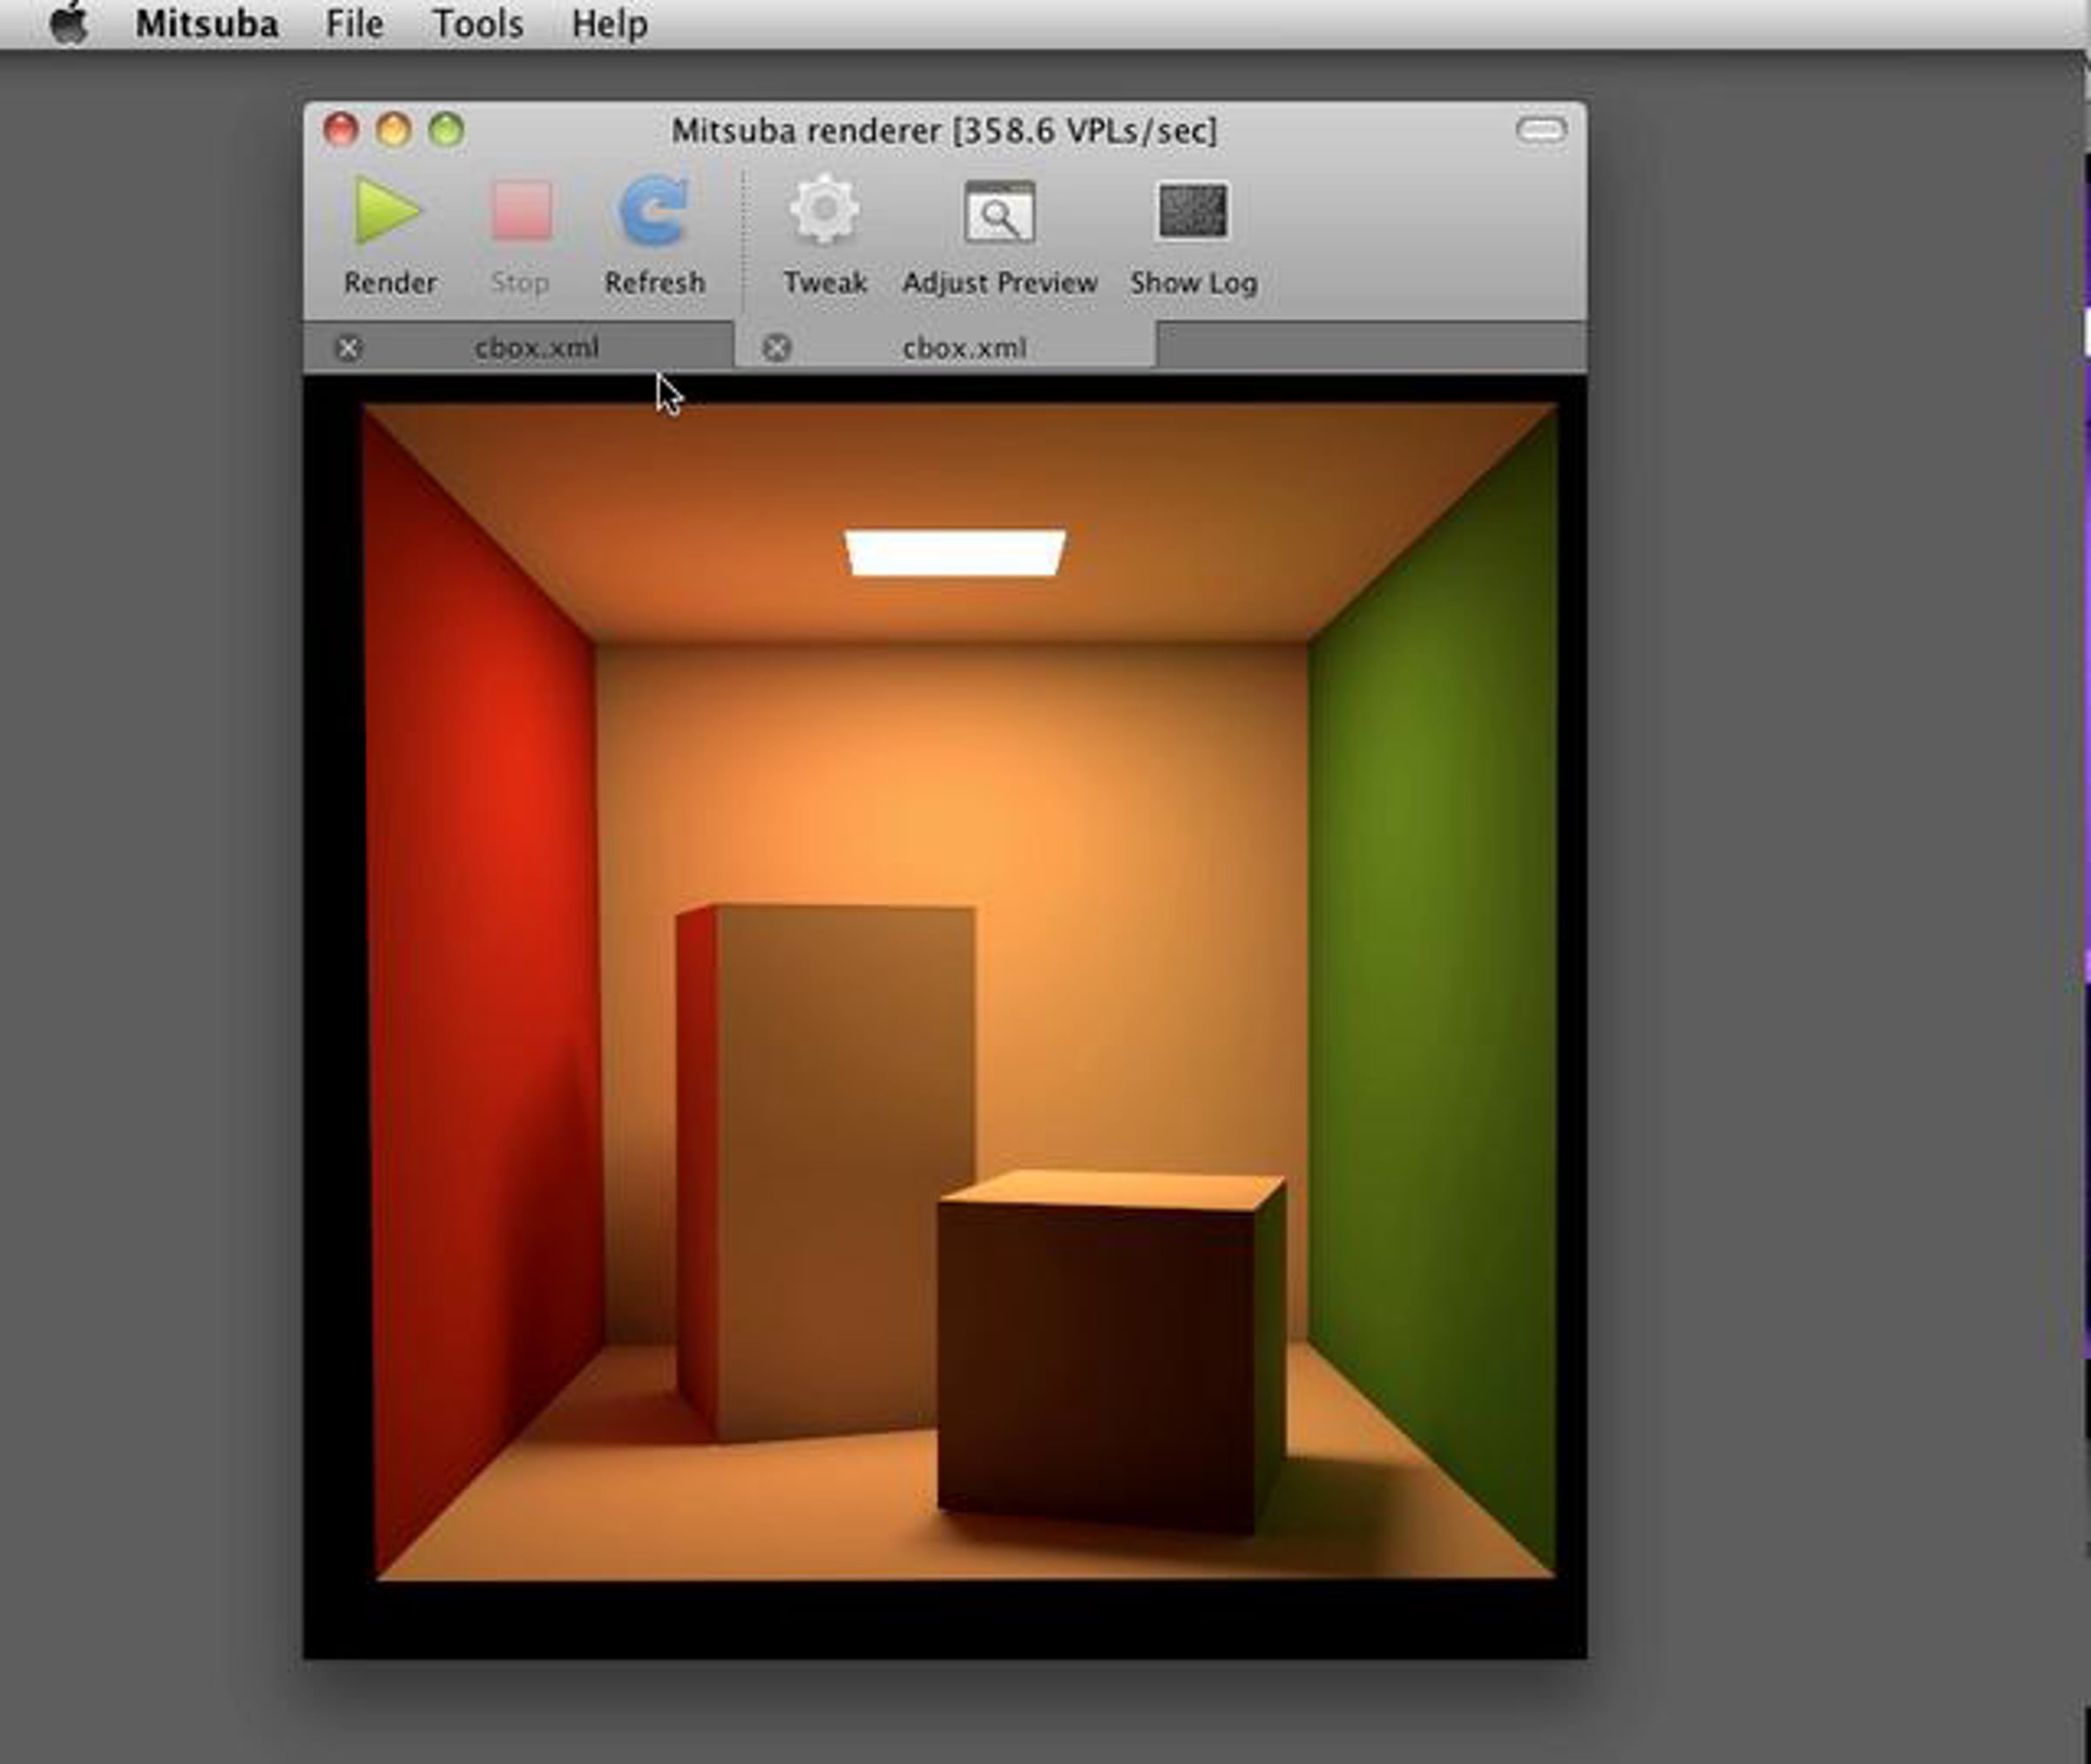Open the Help menu
Screen dimensions: 2091x1764
click(x=609, y=23)
